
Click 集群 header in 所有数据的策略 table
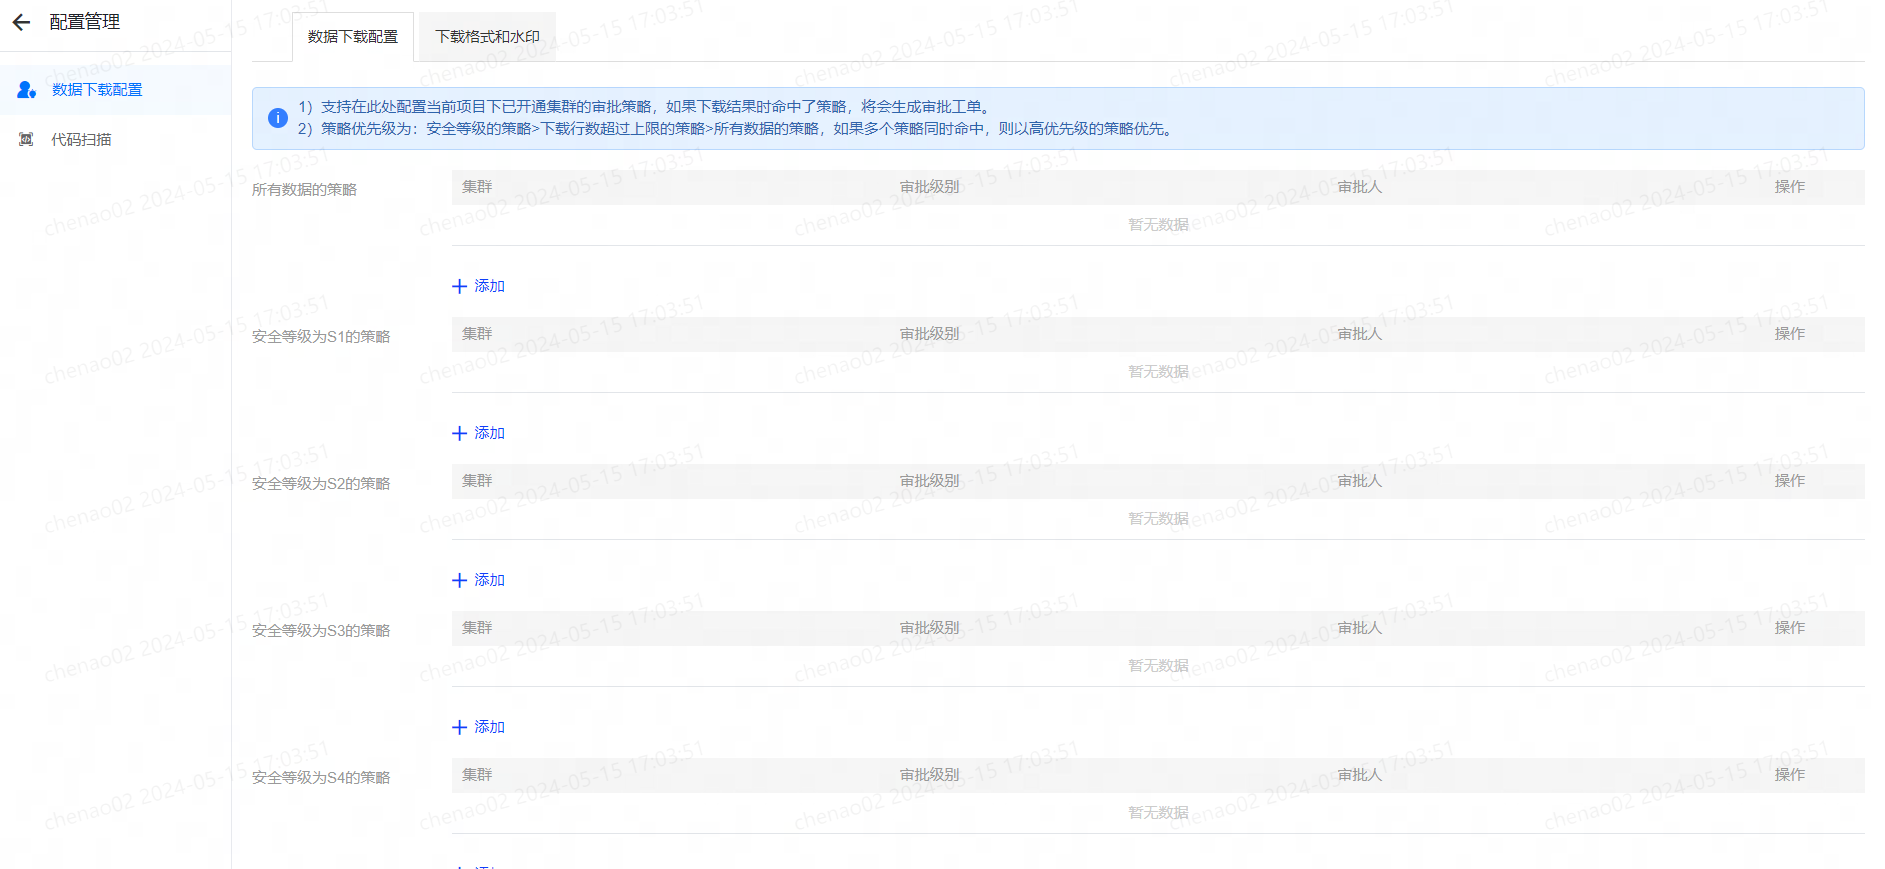[477, 187]
